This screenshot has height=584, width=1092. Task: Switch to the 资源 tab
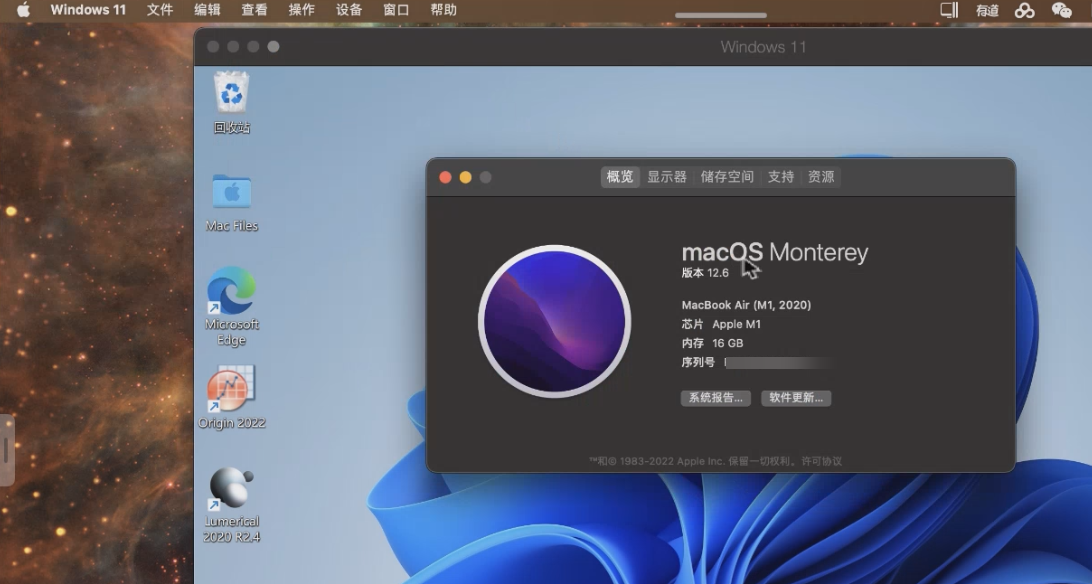pyautogui.click(x=821, y=177)
